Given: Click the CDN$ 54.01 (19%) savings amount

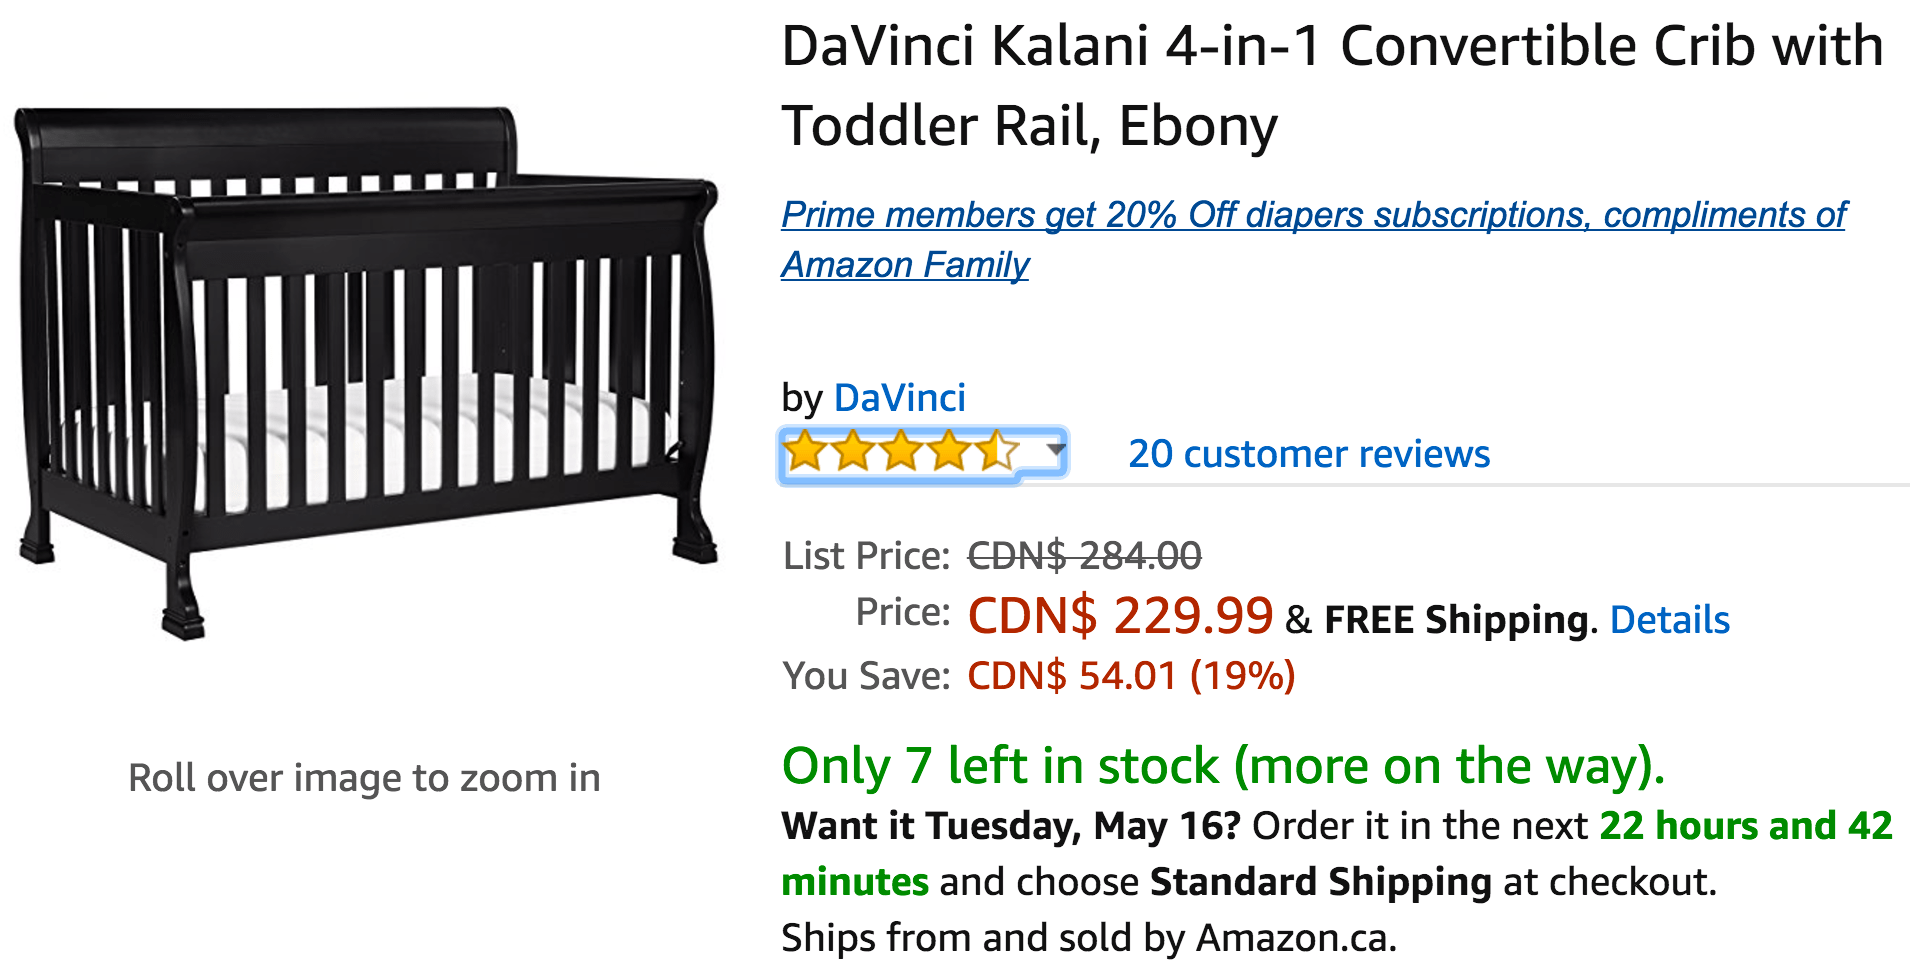Looking at the screenshot, I should [1131, 676].
